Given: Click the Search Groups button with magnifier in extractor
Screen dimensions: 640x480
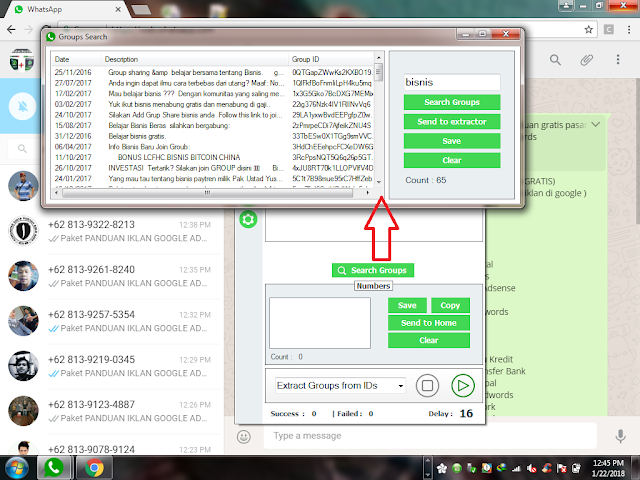Looking at the screenshot, I should tap(373, 270).
